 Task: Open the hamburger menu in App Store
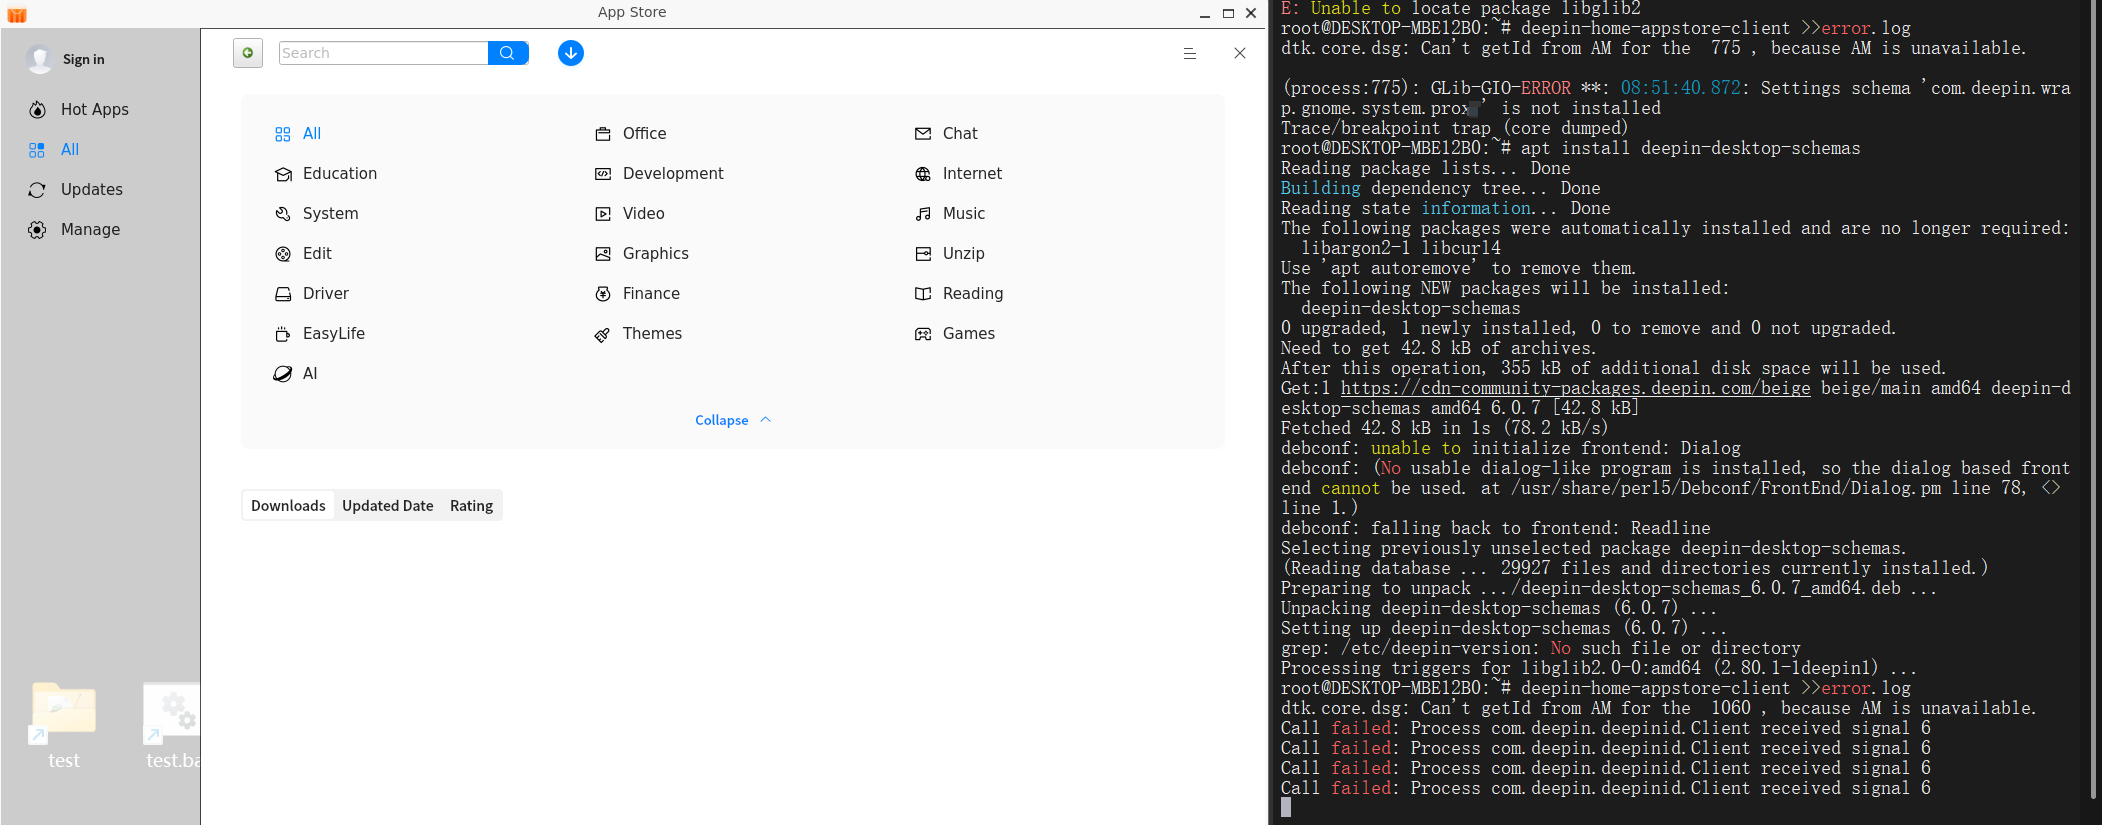pos(1190,54)
